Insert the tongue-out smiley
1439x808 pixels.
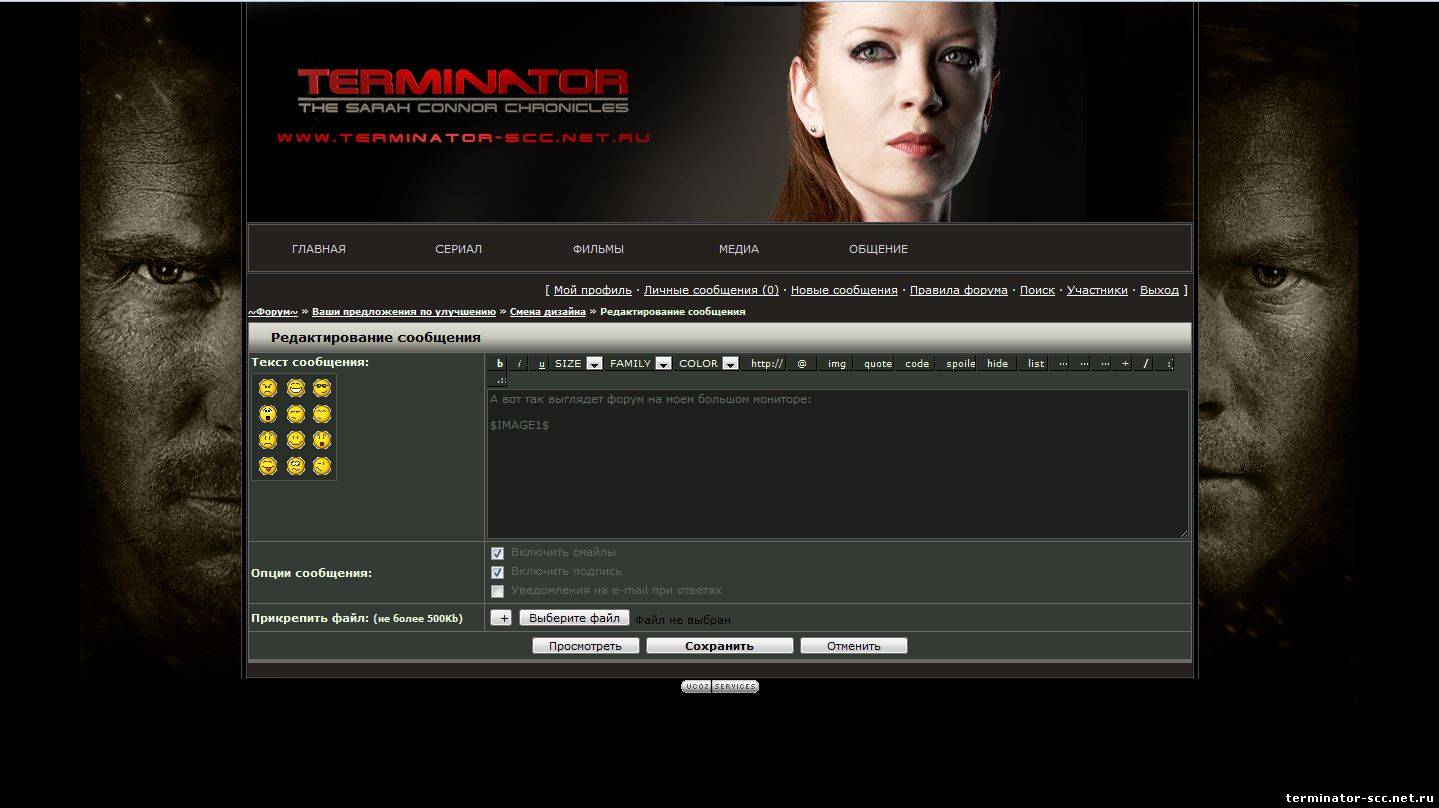point(268,466)
